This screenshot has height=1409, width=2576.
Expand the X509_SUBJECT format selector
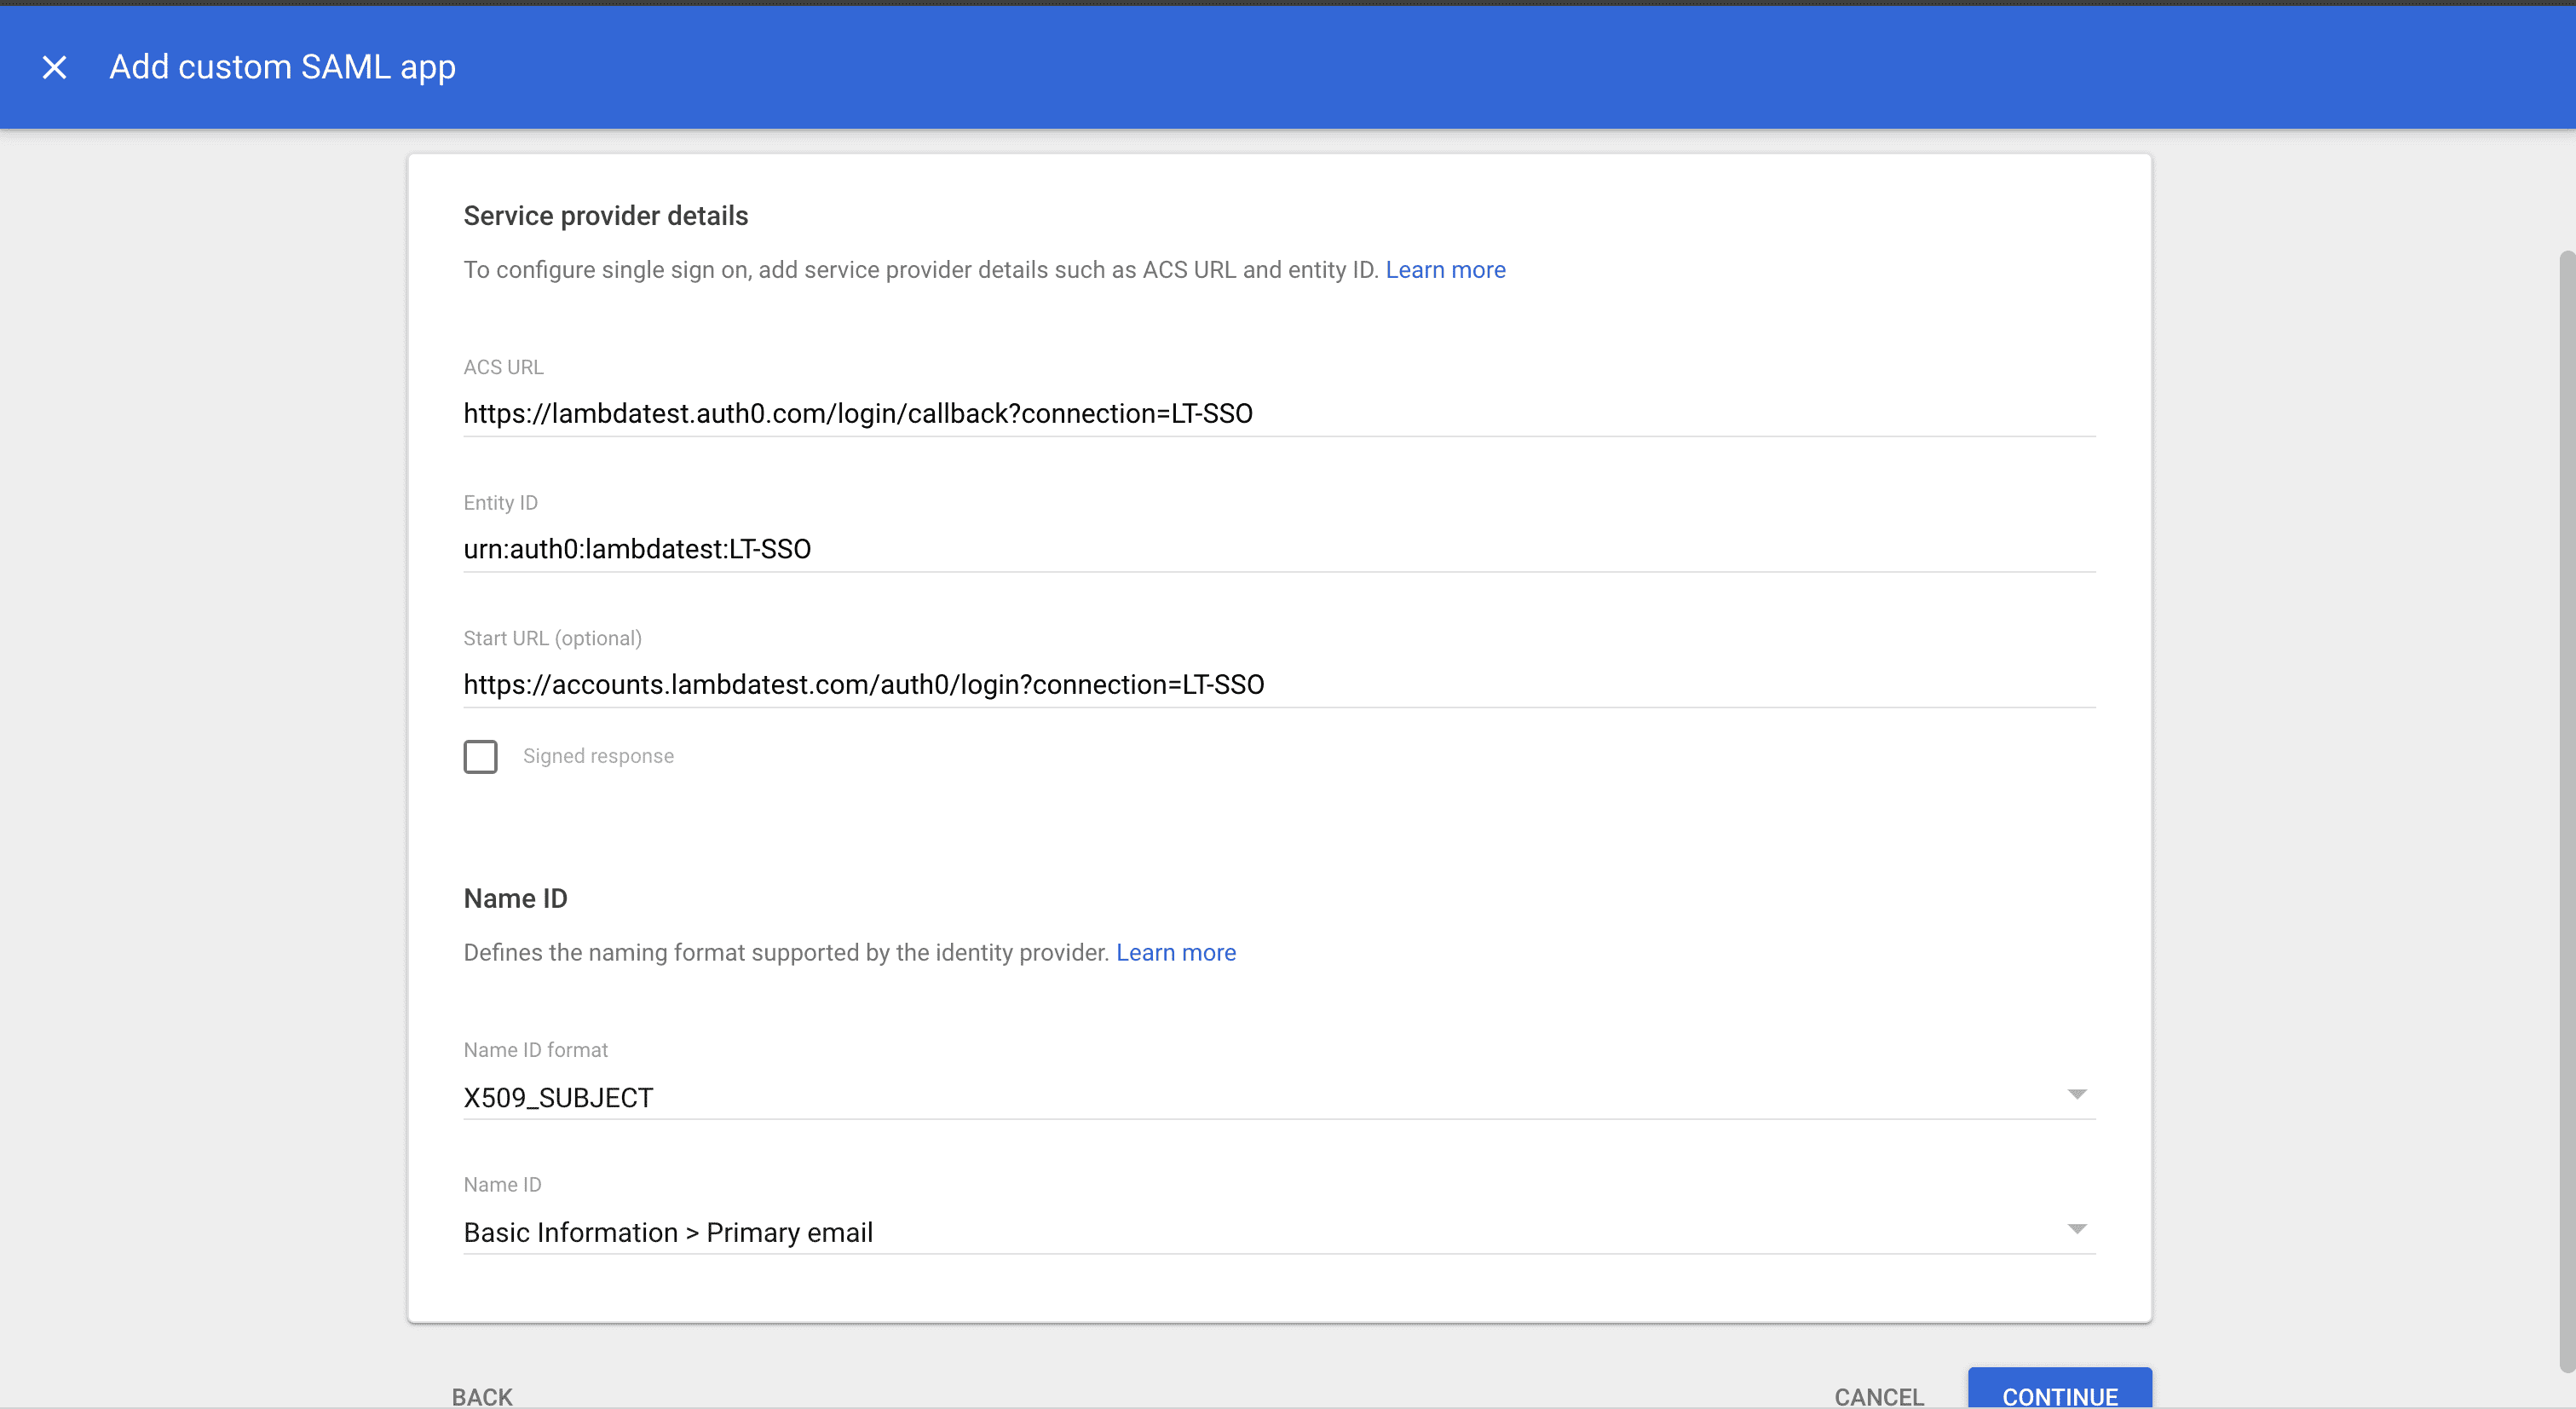click(2078, 1094)
